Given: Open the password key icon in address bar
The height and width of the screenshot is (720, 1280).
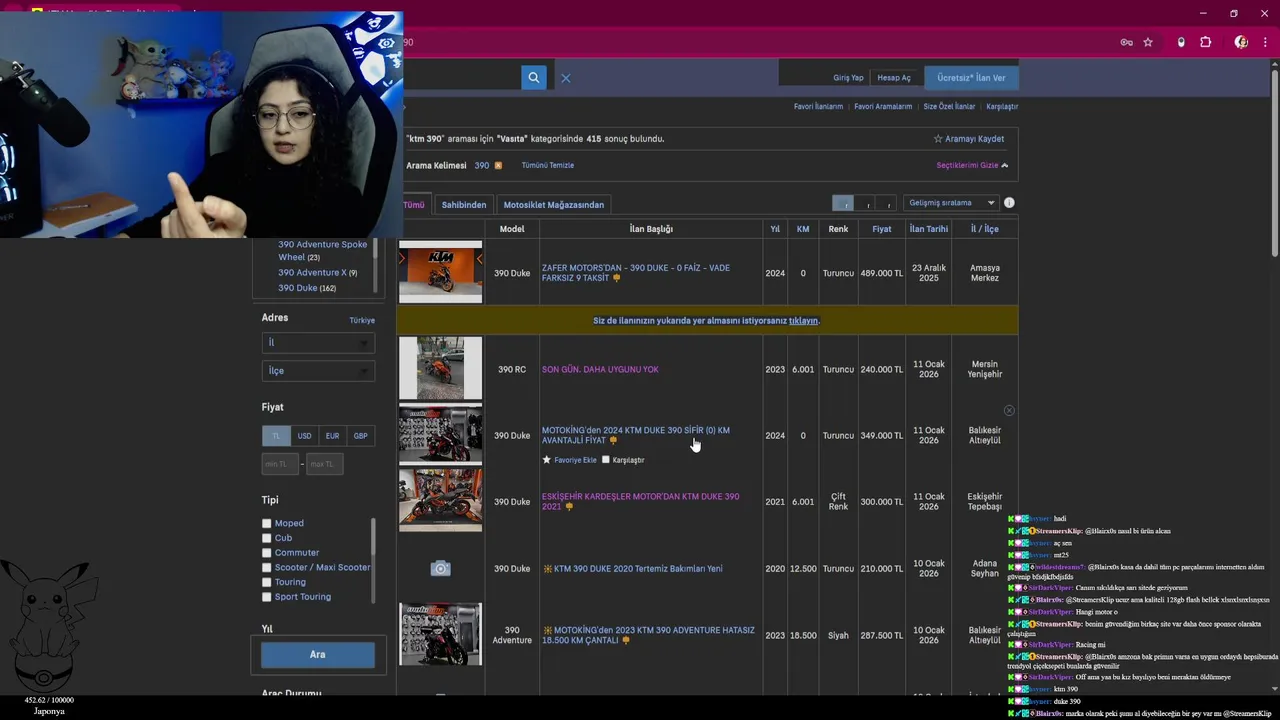Looking at the screenshot, I should pos(1127,42).
